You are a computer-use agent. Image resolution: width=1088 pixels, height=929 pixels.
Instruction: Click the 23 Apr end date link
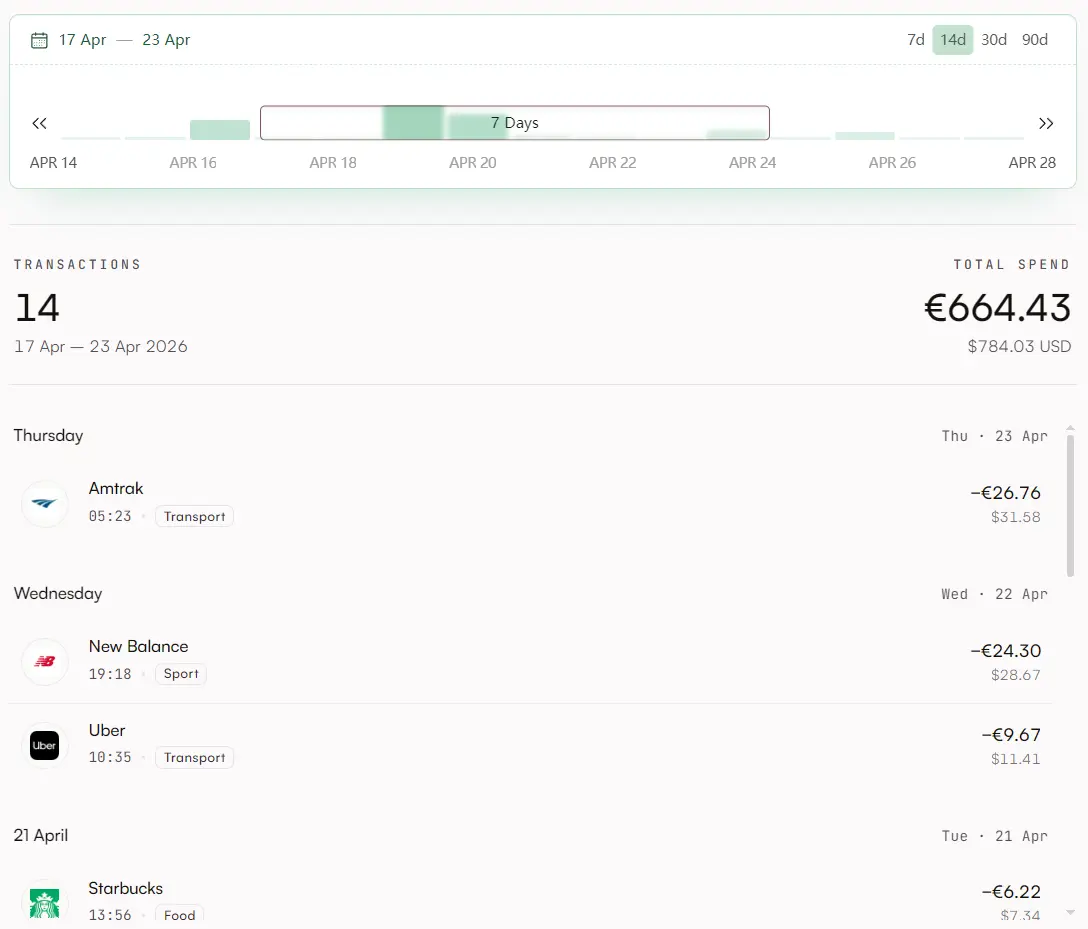click(166, 39)
